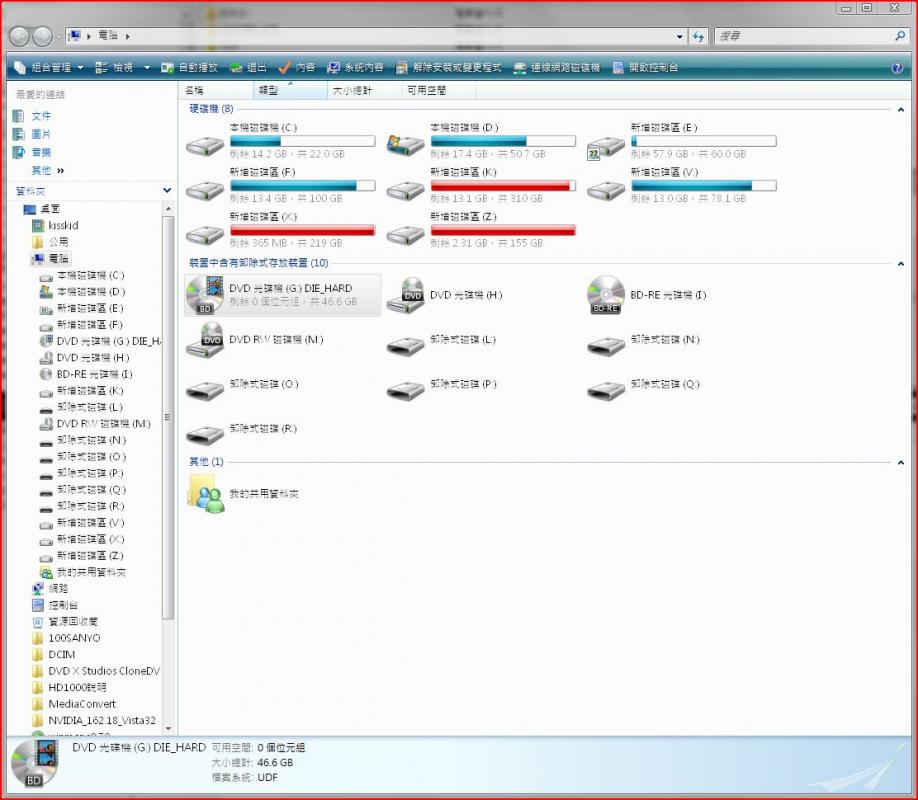Select DVD RW drive (M:) icon
Screen dimensions: 918x800
pyautogui.click(x=205, y=340)
